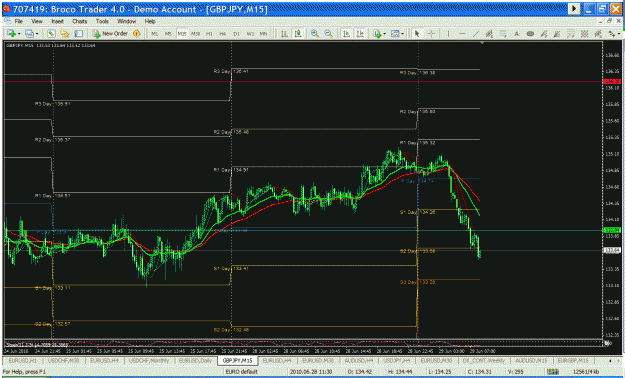Viewport: 625px width, 378px height.
Task: Open the Charts menu
Action: point(79,21)
